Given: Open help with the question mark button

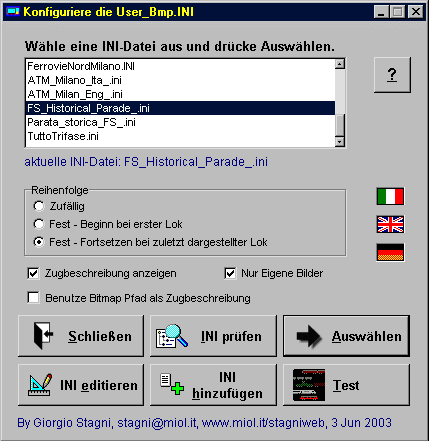Looking at the screenshot, I should click(392, 75).
